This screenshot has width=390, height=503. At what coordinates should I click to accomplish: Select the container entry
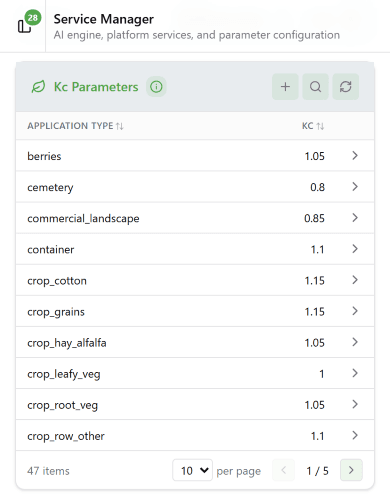(x=51, y=249)
